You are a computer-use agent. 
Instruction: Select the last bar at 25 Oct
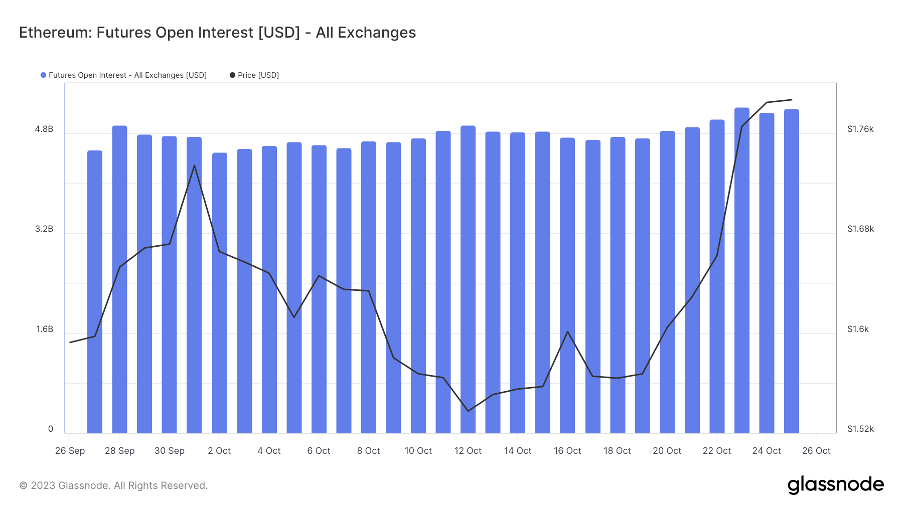tap(791, 270)
